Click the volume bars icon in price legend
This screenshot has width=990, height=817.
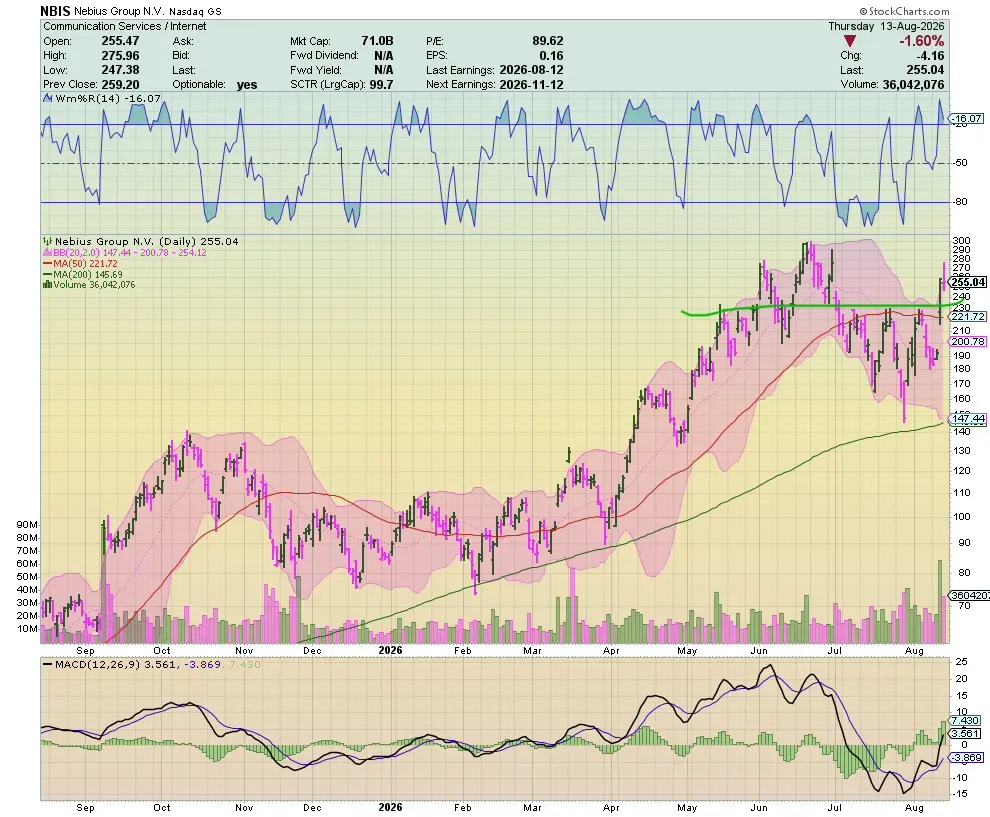47,285
